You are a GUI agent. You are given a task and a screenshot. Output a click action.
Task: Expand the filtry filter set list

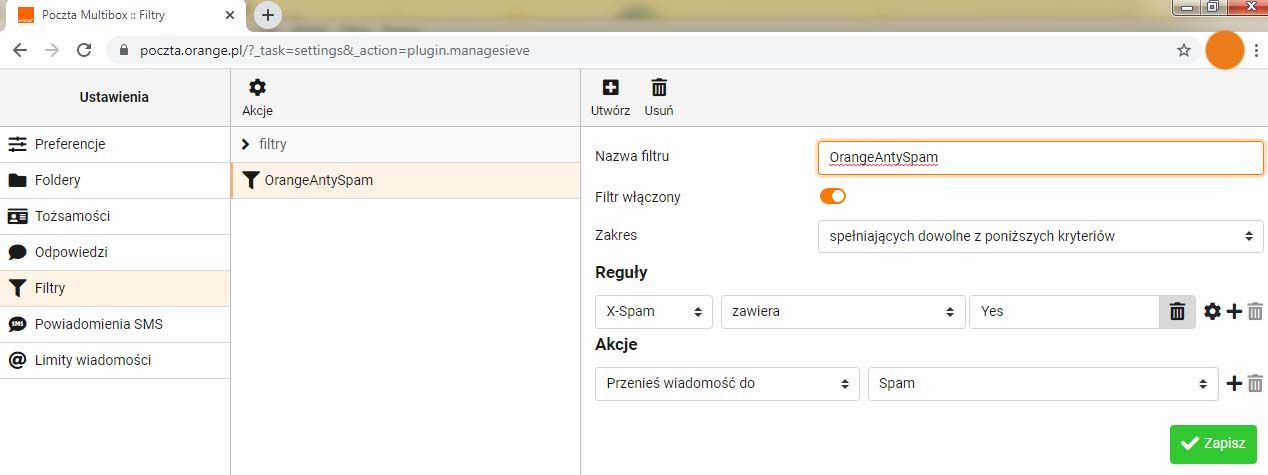coord(246,144)
